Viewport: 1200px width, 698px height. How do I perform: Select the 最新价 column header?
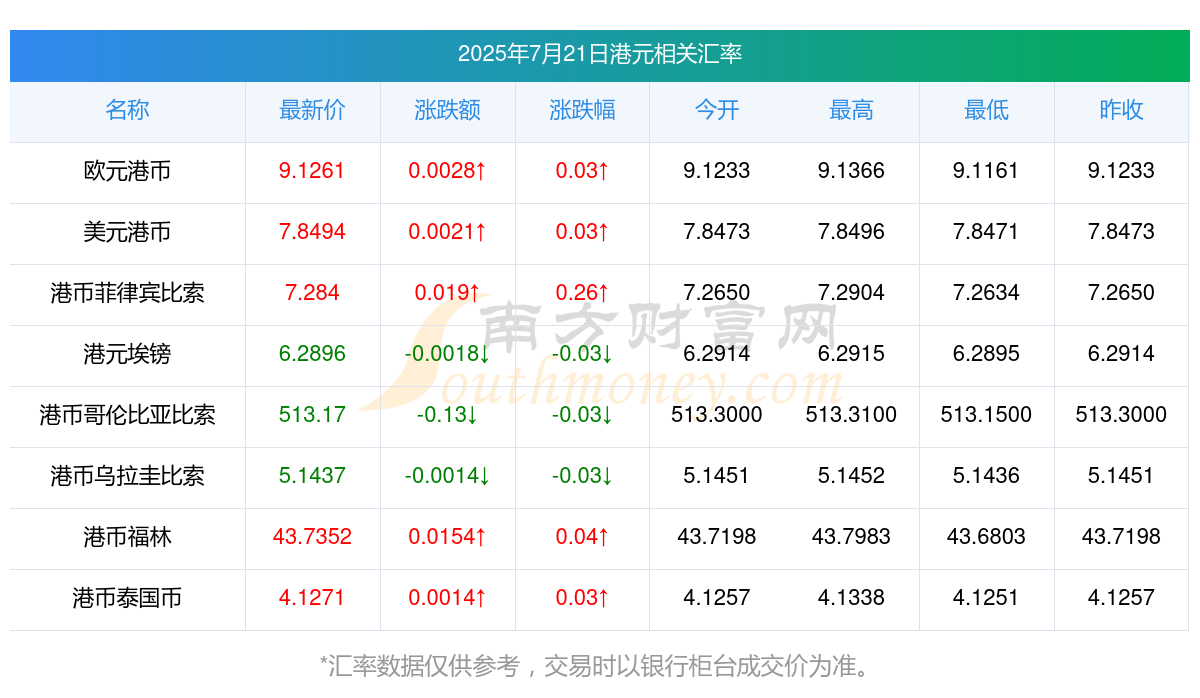point(312,110)
